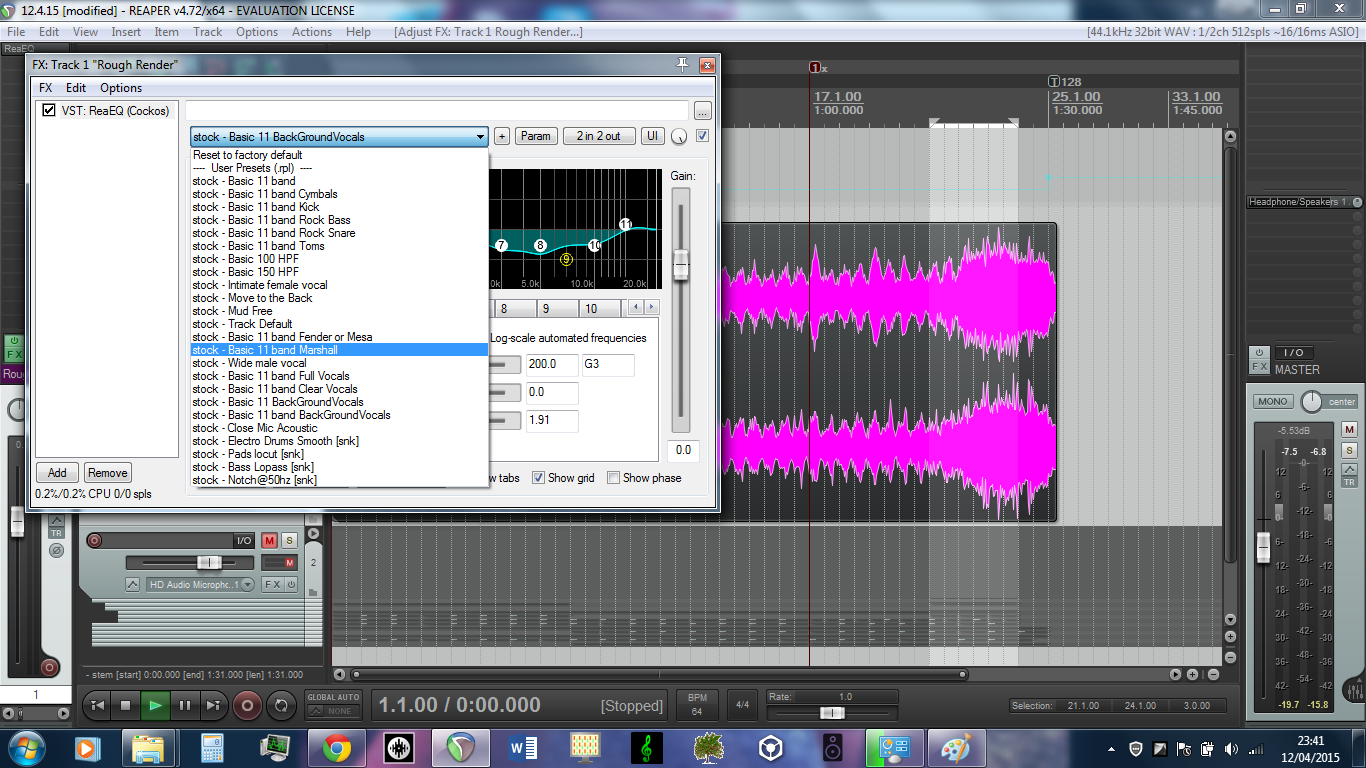Click the phase invert icon on track 1 mixer strip
The image size is (1366, 768).
pos(57,550)
